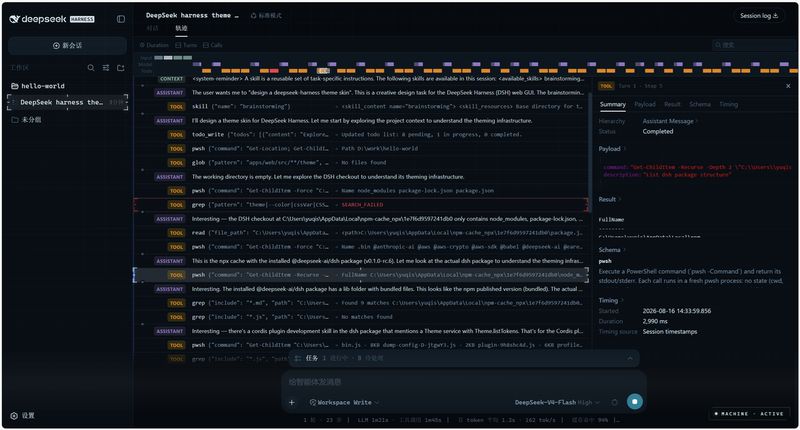Click the highlighted selected segment in timeline
The image size is (800, 430).
point(323,71)
